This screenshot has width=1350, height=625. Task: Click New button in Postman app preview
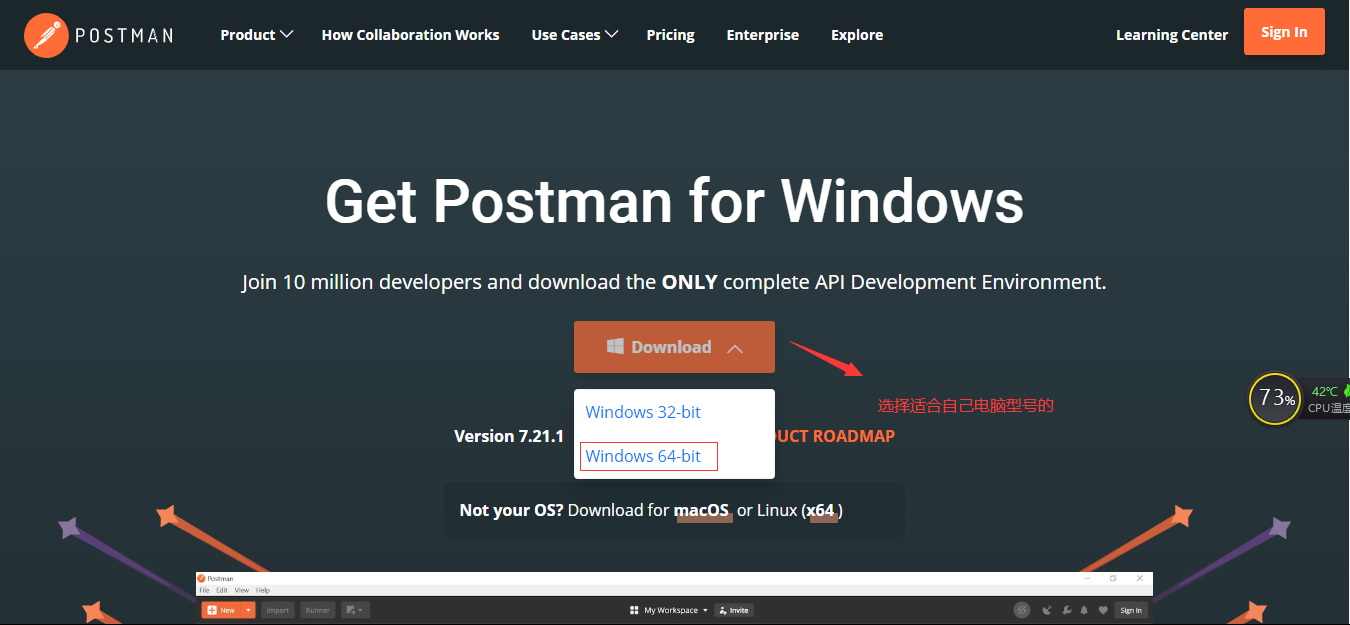220,610
